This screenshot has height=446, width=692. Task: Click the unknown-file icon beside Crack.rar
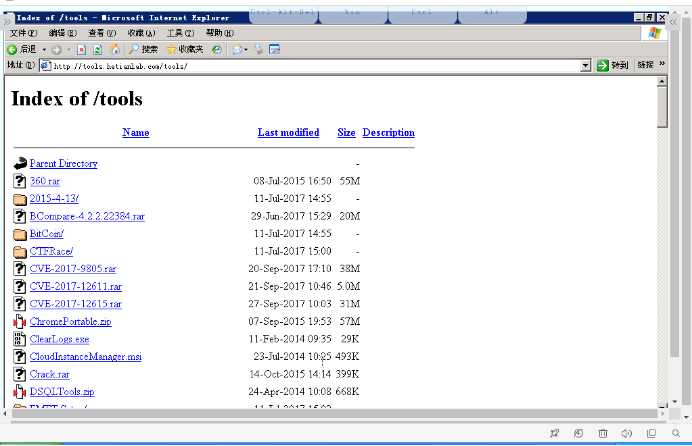[x=20, y=374]
